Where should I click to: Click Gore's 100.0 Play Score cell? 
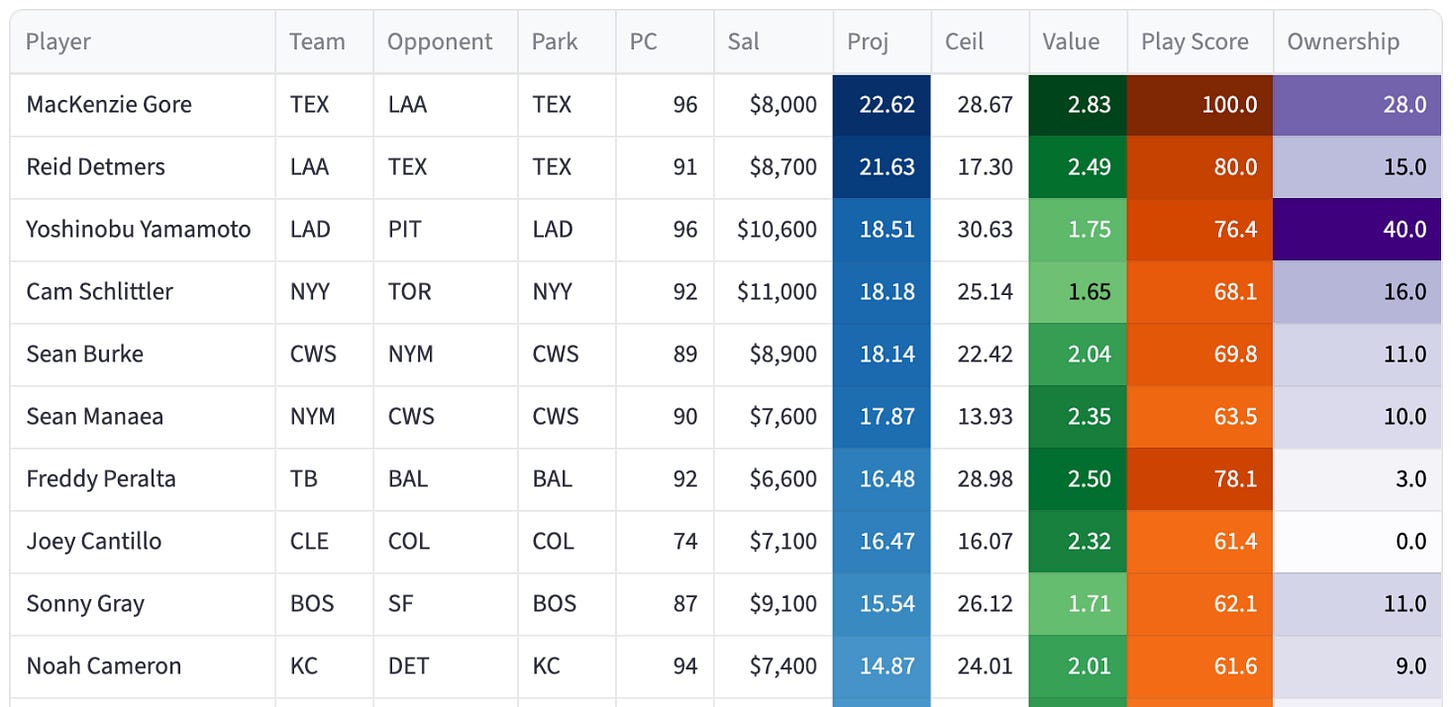click(x=1200, y=105)
